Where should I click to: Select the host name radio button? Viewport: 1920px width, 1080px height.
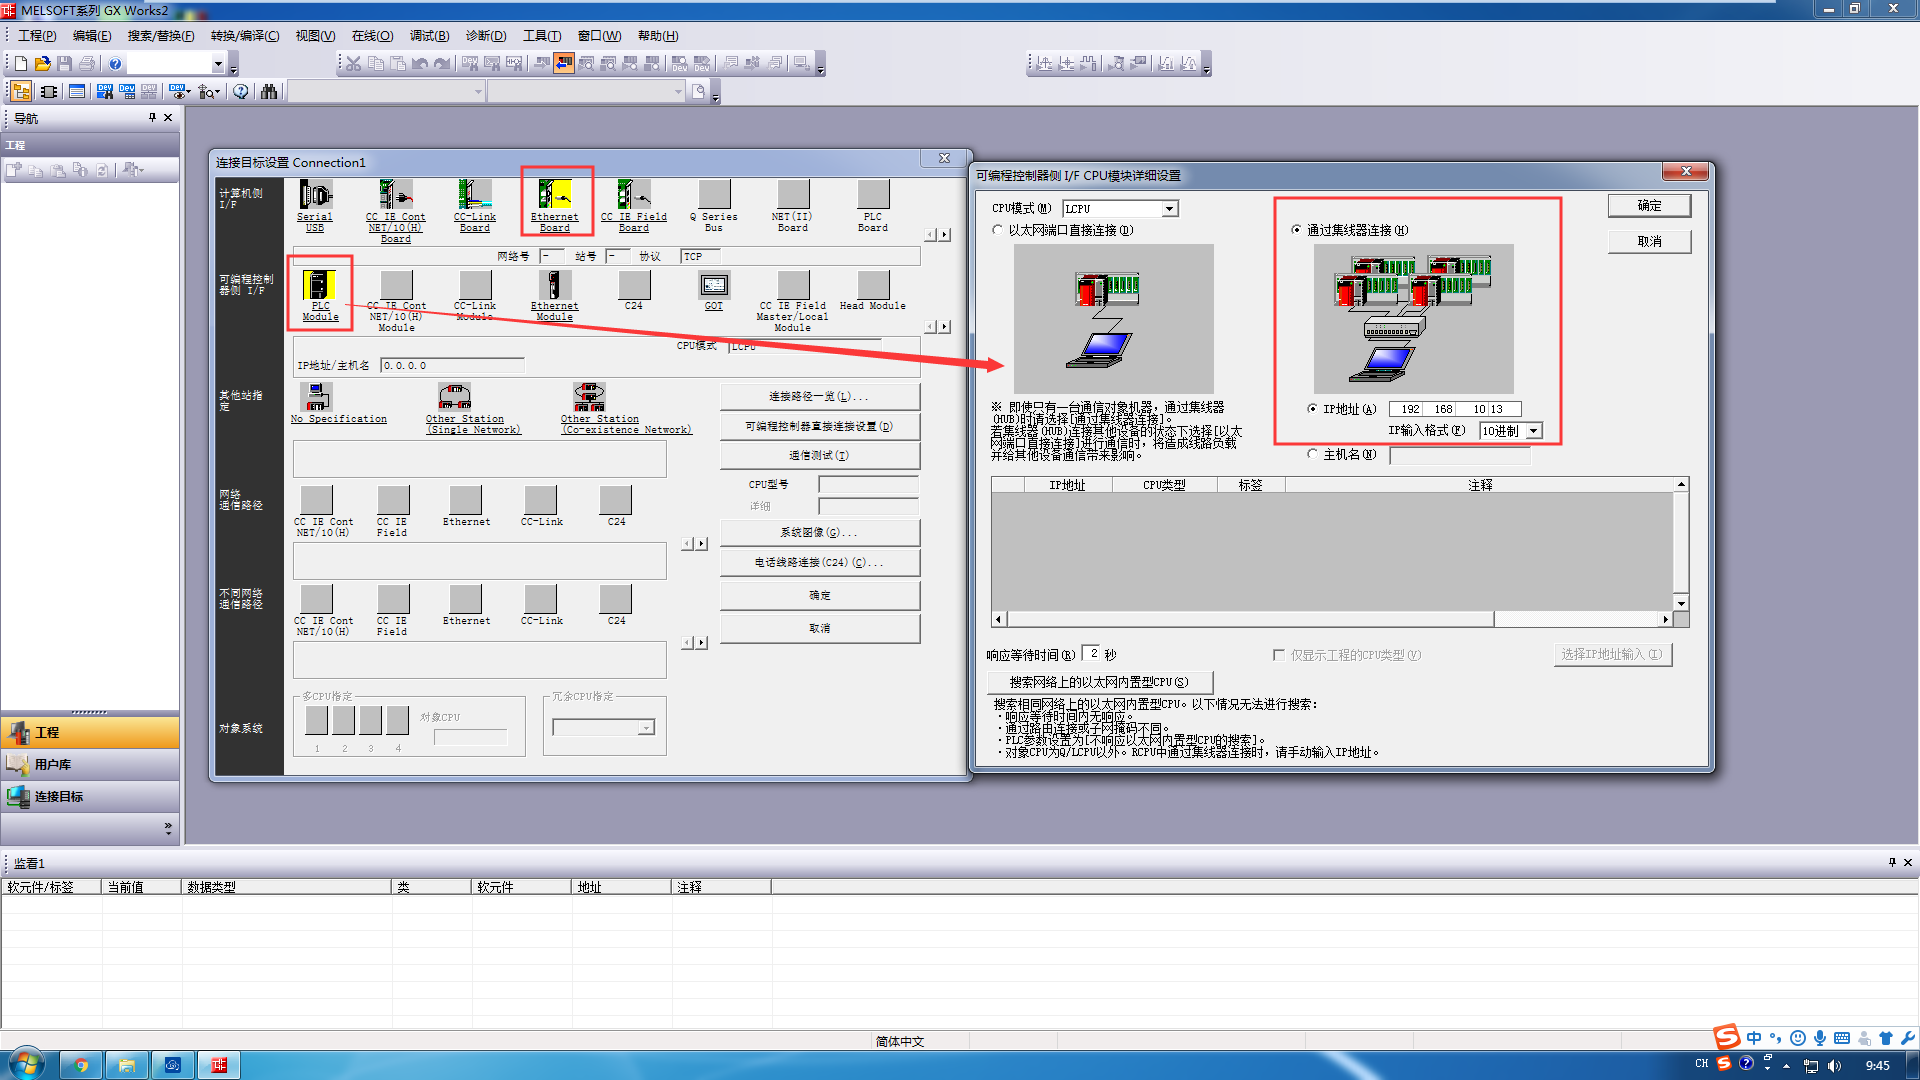click(x=1313, y=454)
